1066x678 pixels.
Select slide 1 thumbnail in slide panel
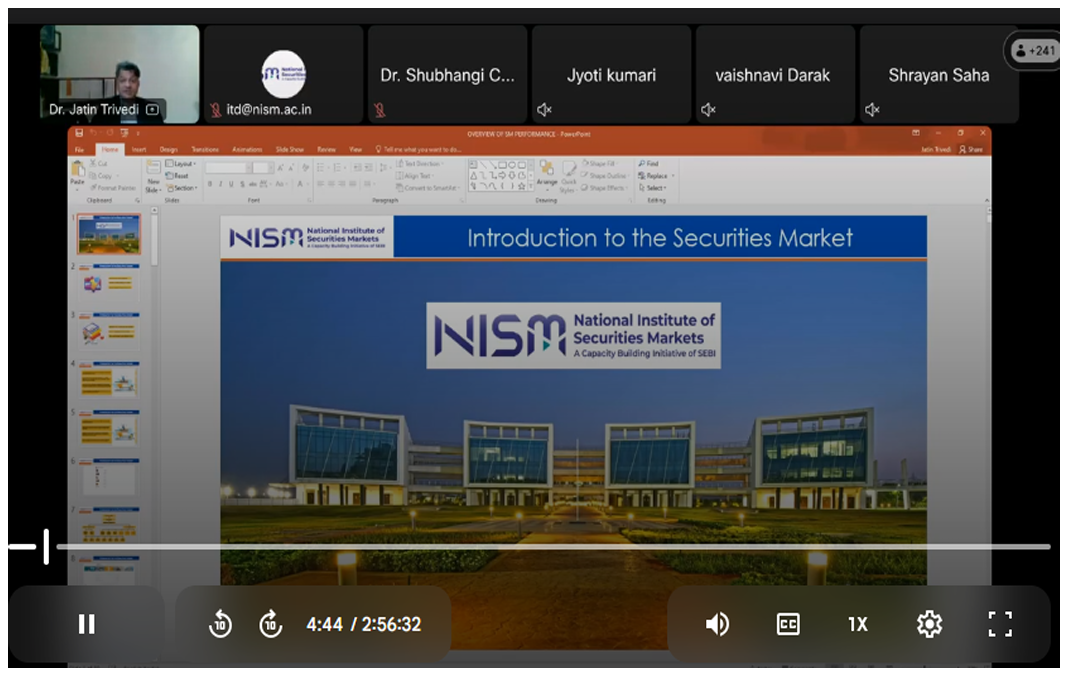point(109,234)
